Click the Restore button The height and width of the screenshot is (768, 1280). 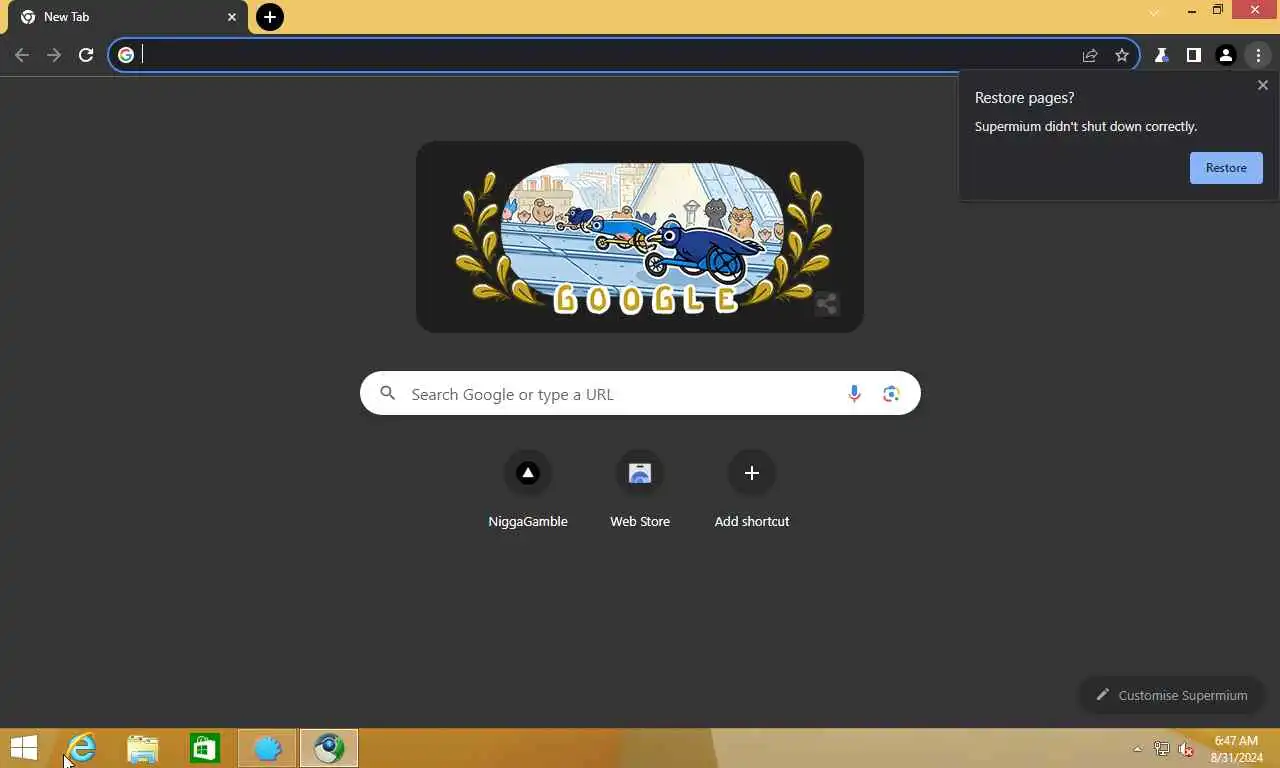tap(1226, 168)
